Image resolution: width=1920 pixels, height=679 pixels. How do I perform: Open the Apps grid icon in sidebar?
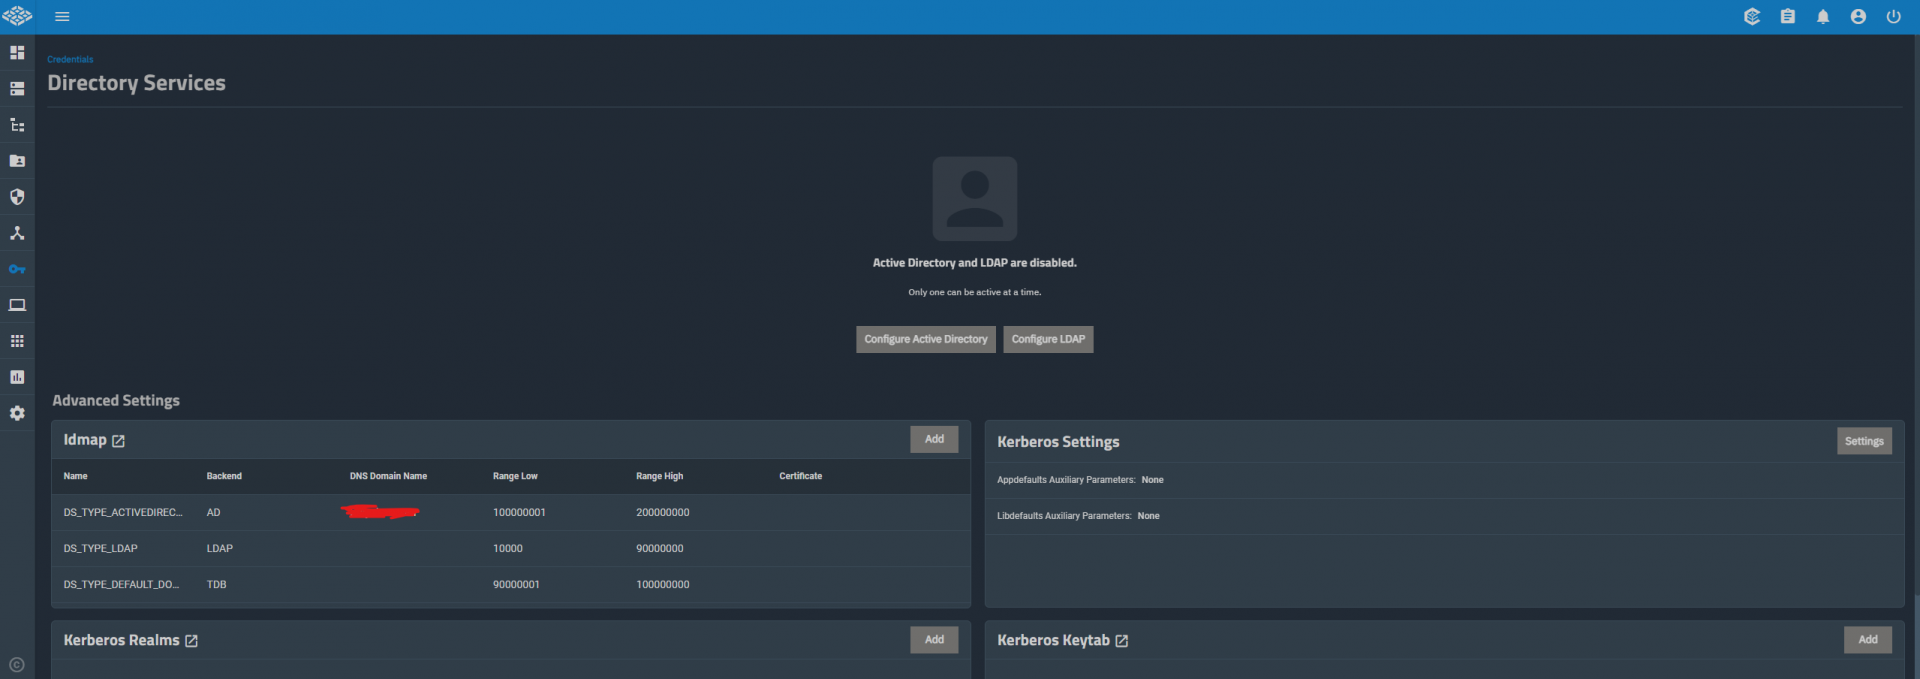(17, 341)
